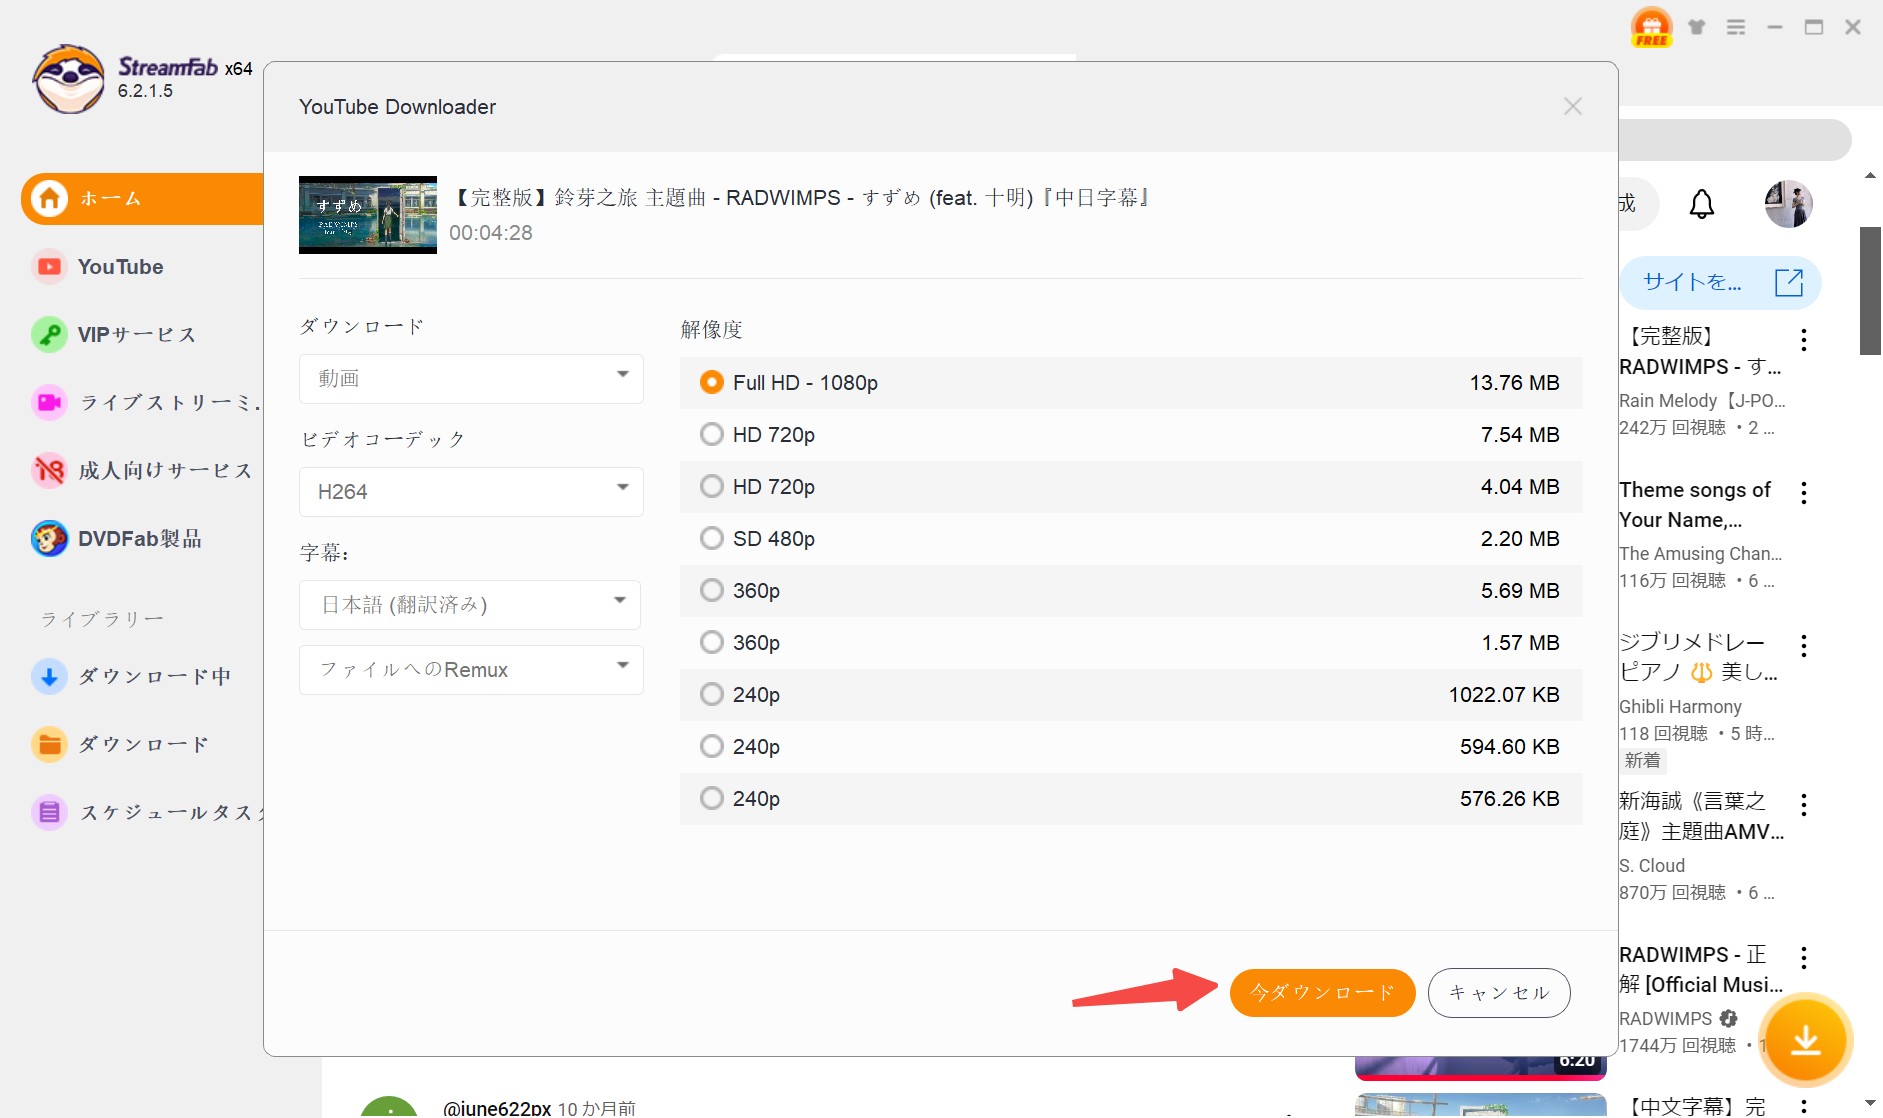Select 360p 1.57 MB option
This screenshot has width=1883, height=1118.
click(1131, 643)
